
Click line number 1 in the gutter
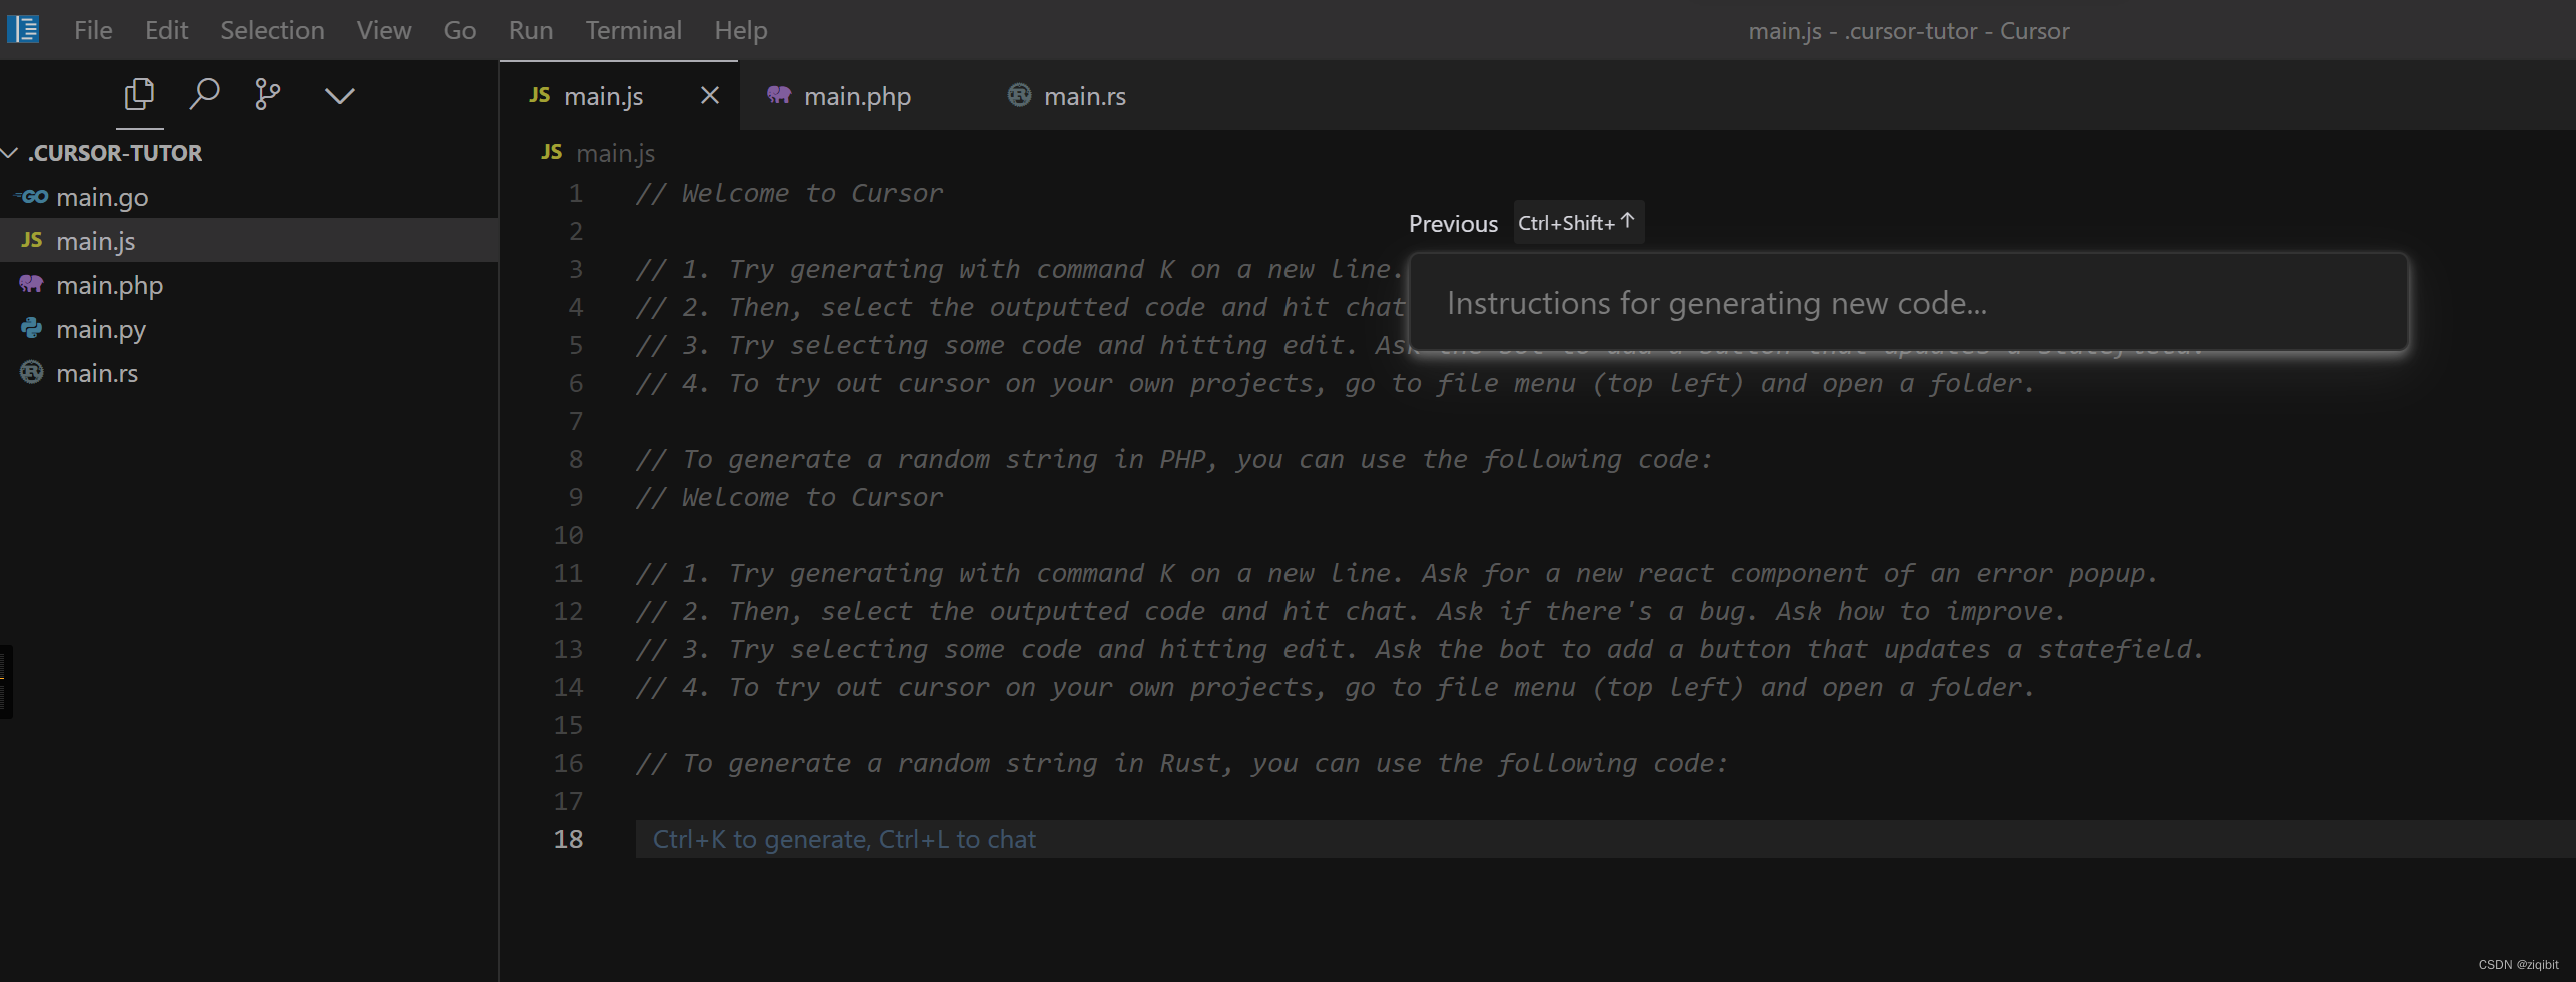576,193
